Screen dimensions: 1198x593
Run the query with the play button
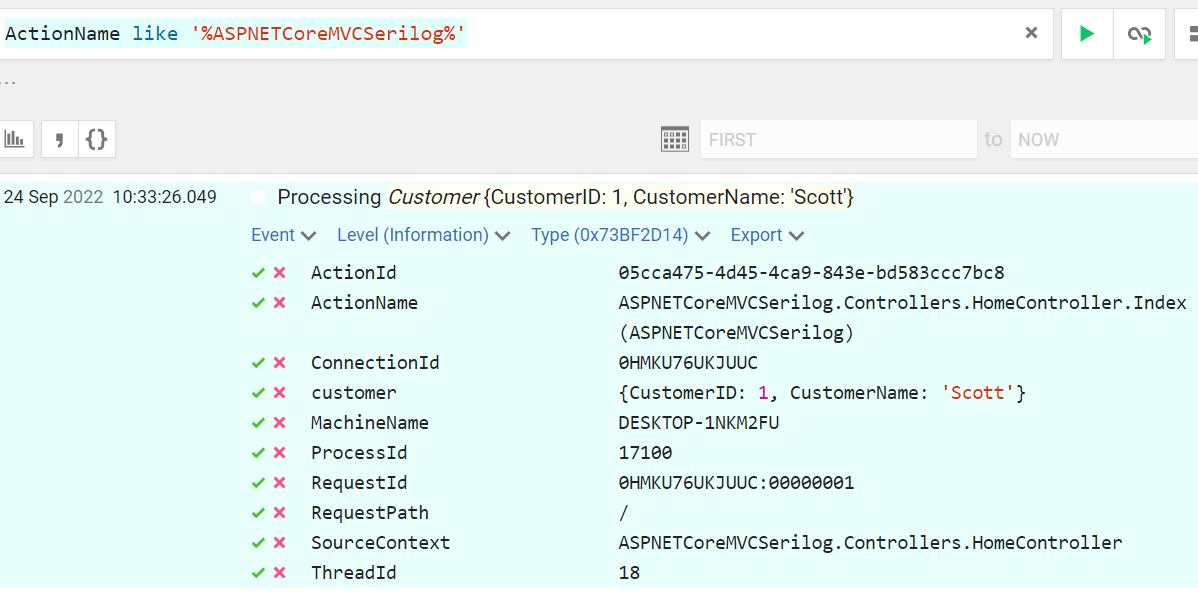[1086, 34]
